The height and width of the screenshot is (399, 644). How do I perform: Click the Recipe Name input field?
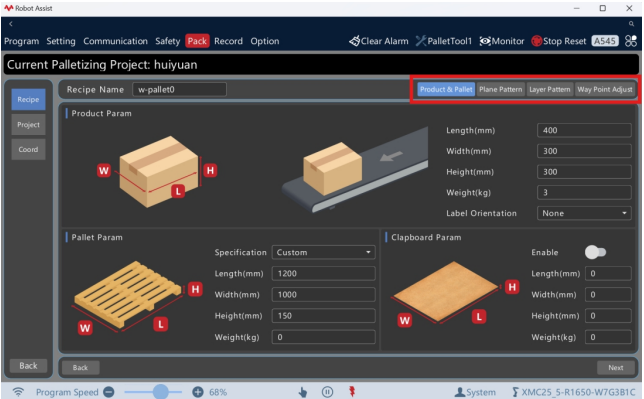(x=179, y=90)
